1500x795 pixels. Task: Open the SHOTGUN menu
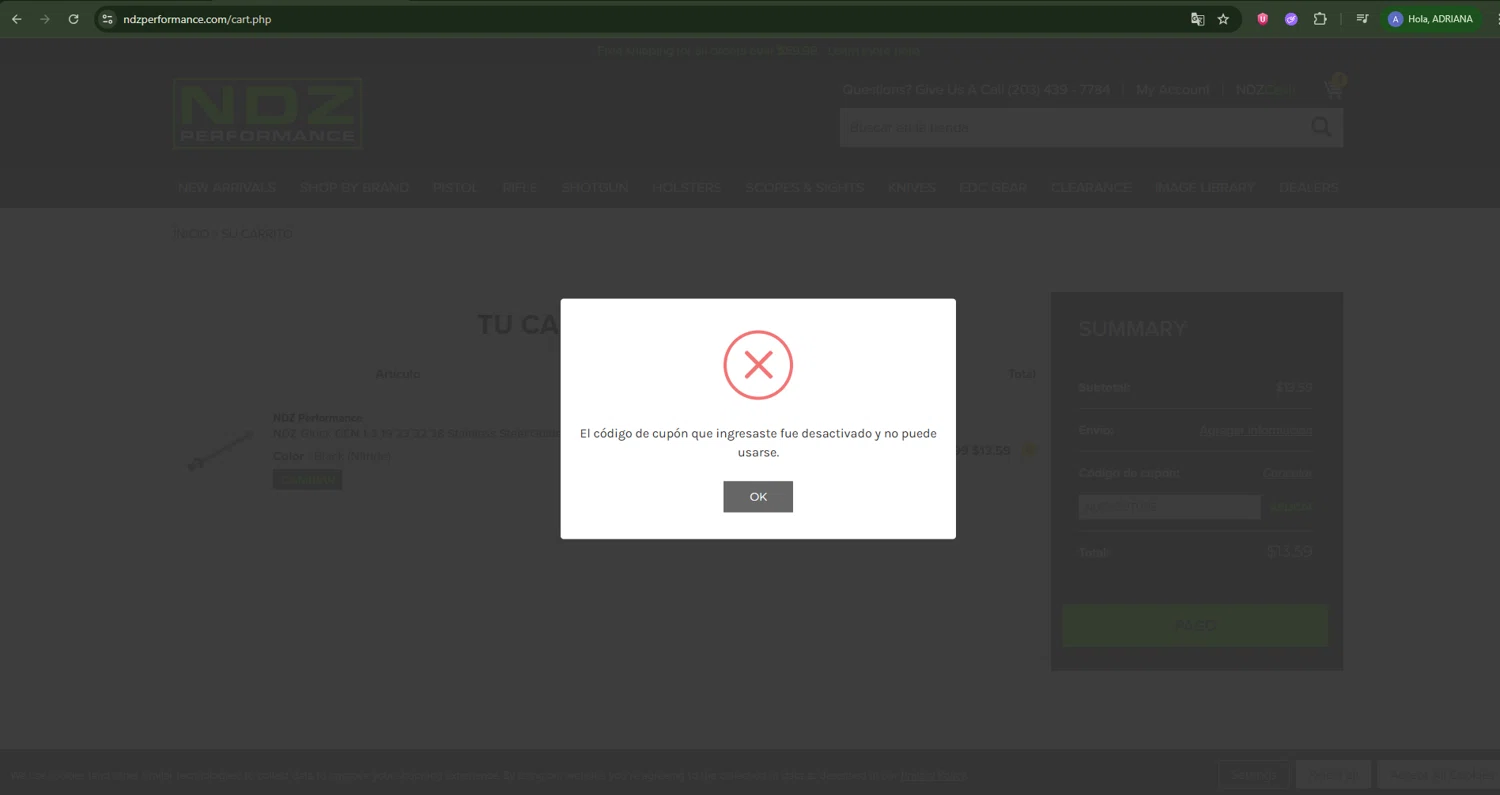(x=595, y=187)
